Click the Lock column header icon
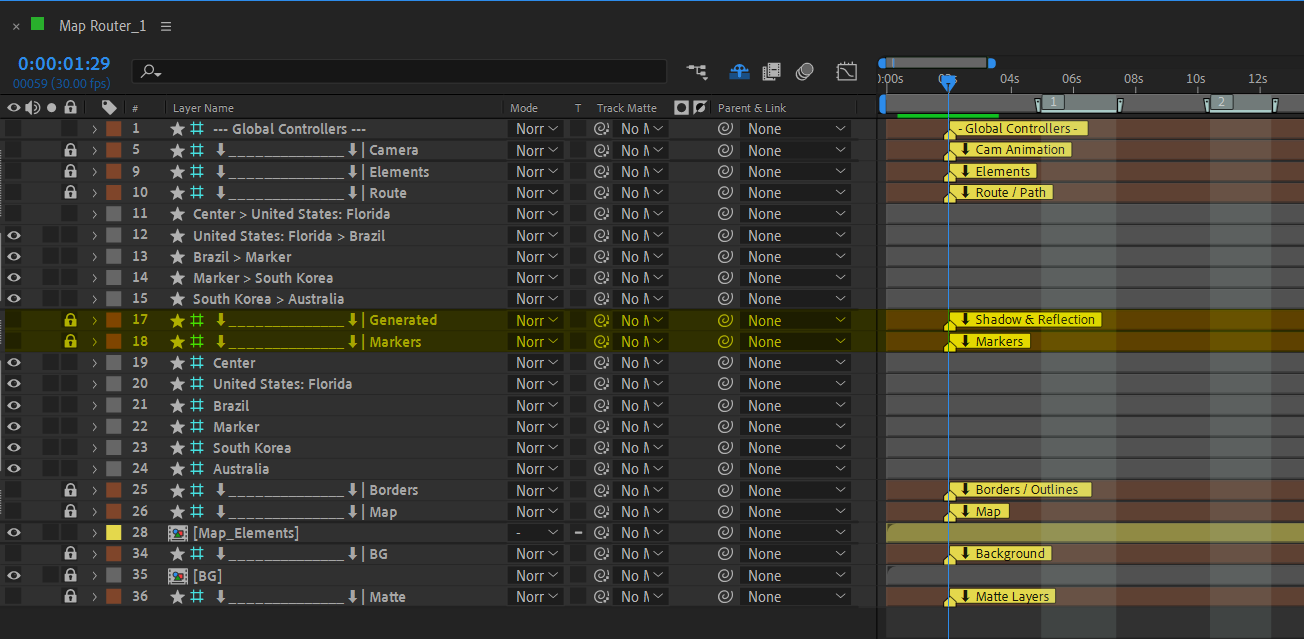The height and width of the screenshot is (639, 1304). (70, 108)
